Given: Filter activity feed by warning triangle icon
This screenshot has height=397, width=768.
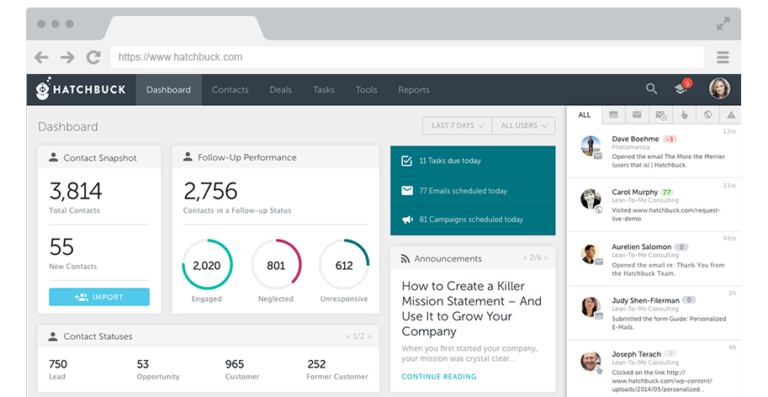Looking at the screenshot, I should click(x=731, y=115).
